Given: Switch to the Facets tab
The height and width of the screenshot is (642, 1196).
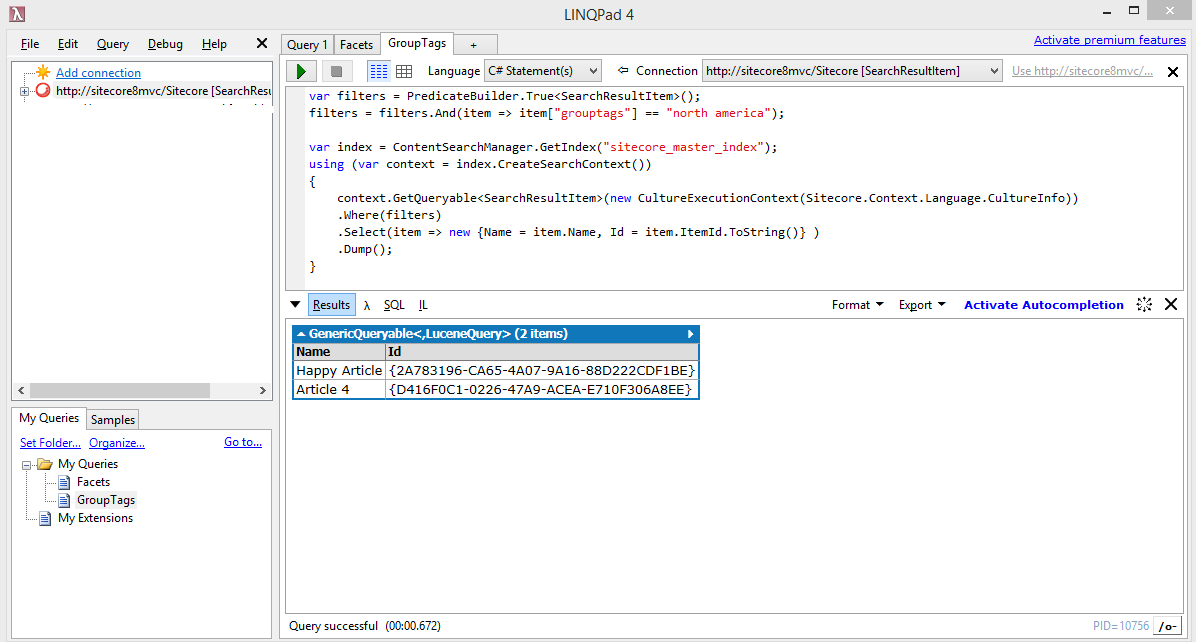Looking at the screenshot, I should coord(356,45).
